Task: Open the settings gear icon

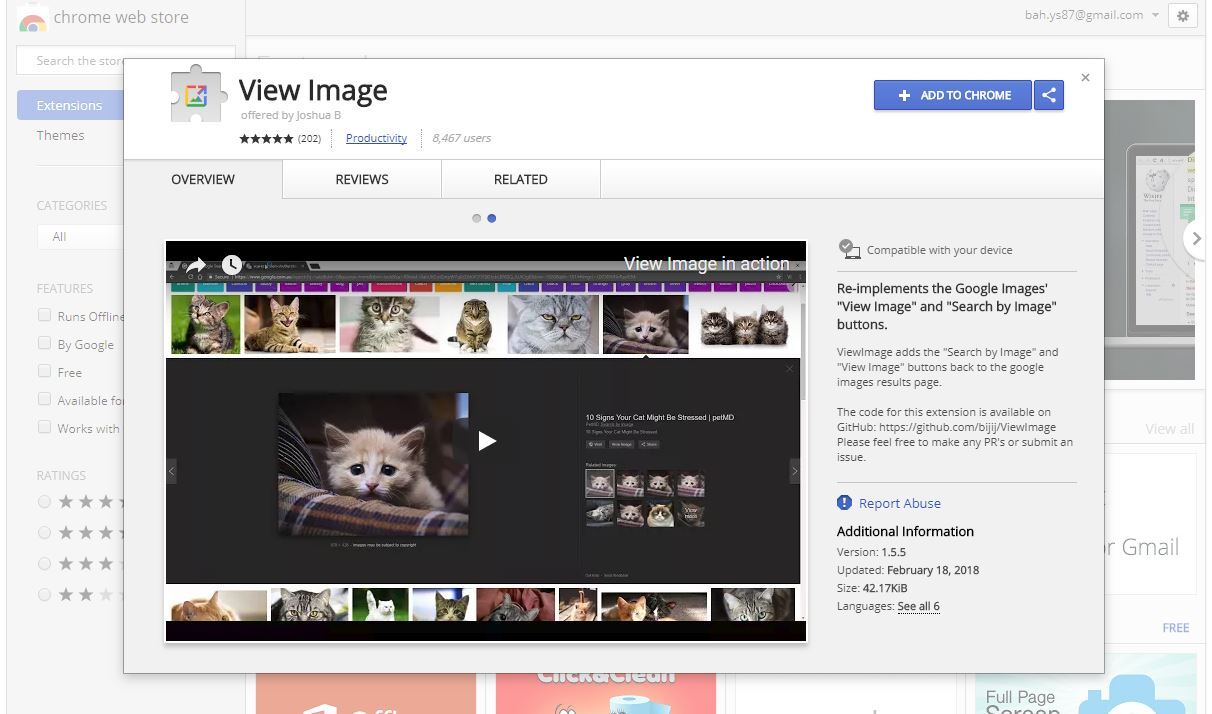Action: click(1183, 16)
